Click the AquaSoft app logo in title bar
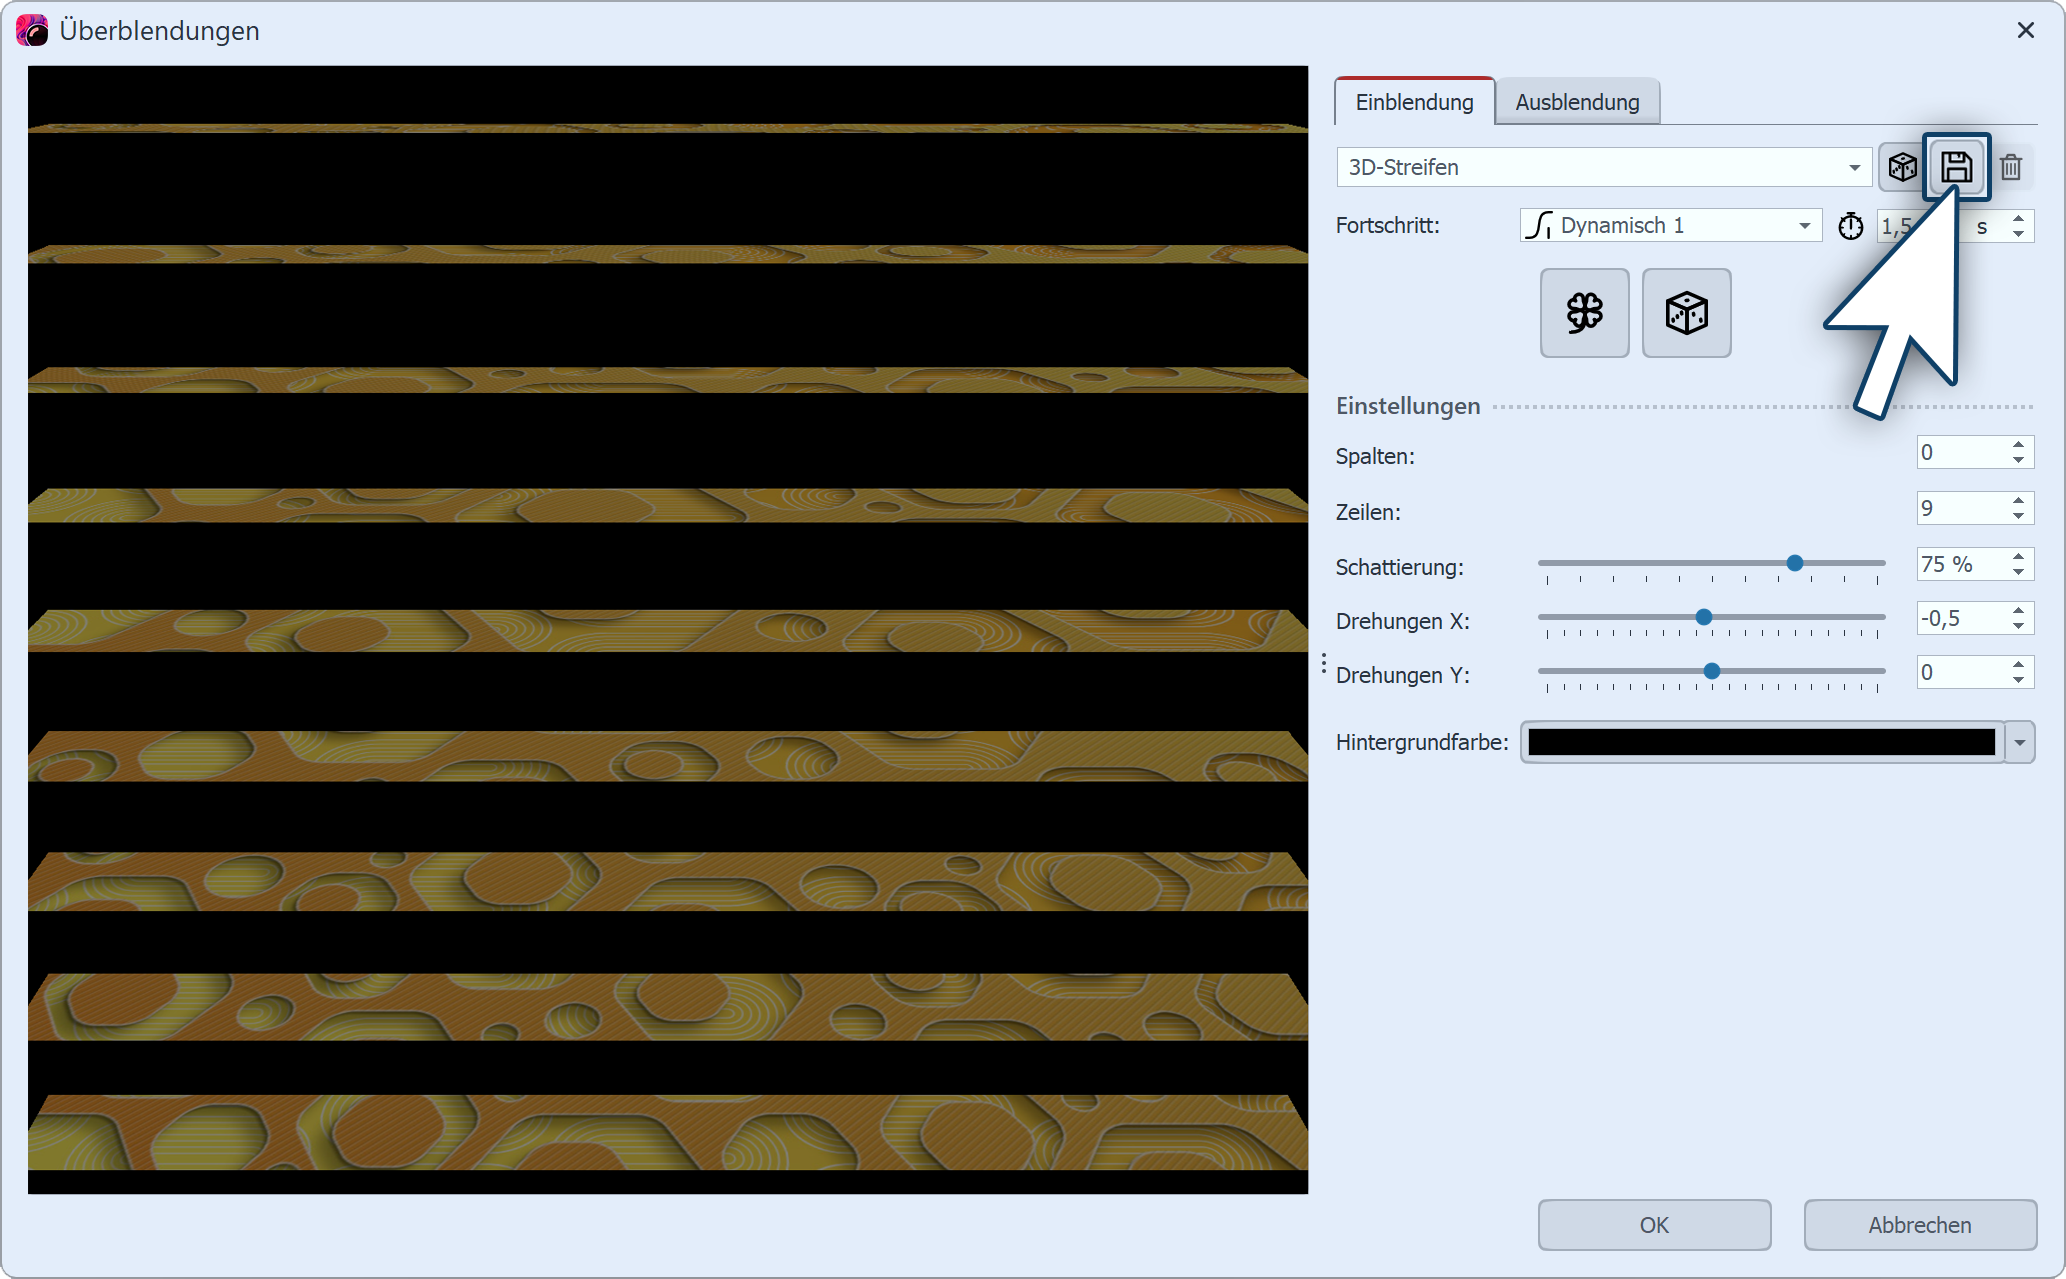Screen dimensions: 2066x1279 click(x=32, y=30)
